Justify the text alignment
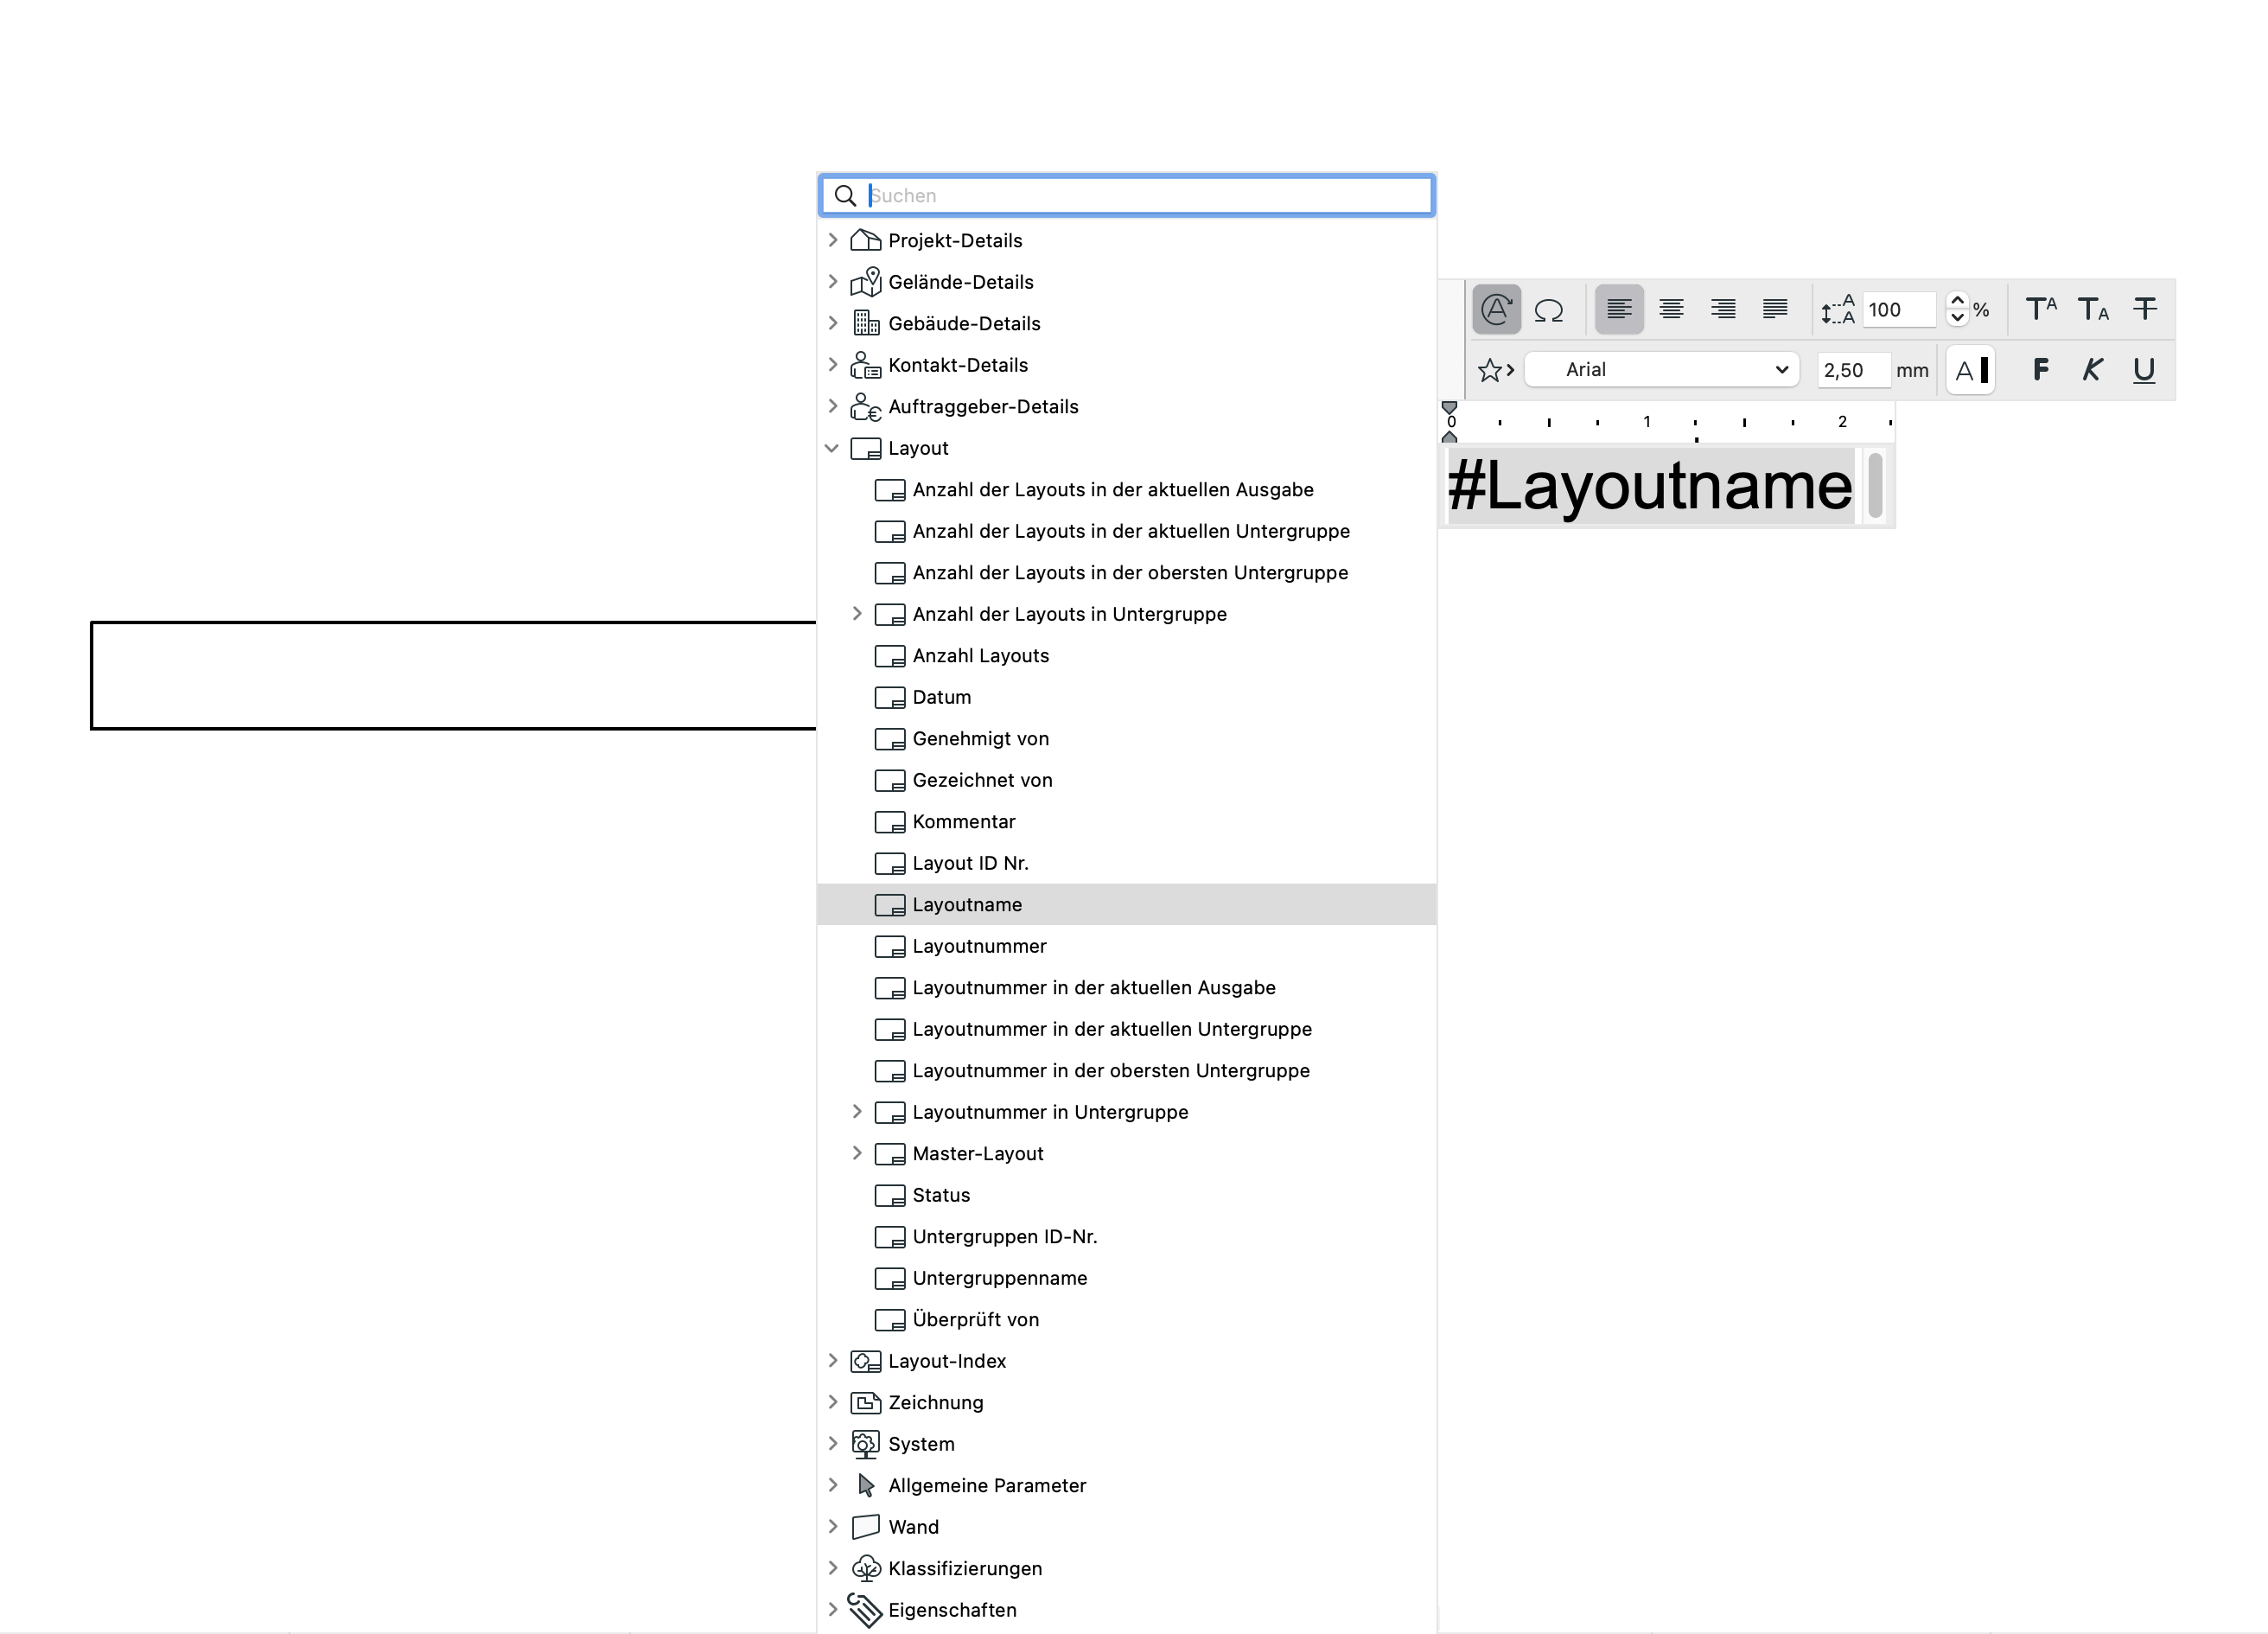Image resolution: width=2268 pixels, height=1634 pixels. (x=1775, y=309)
